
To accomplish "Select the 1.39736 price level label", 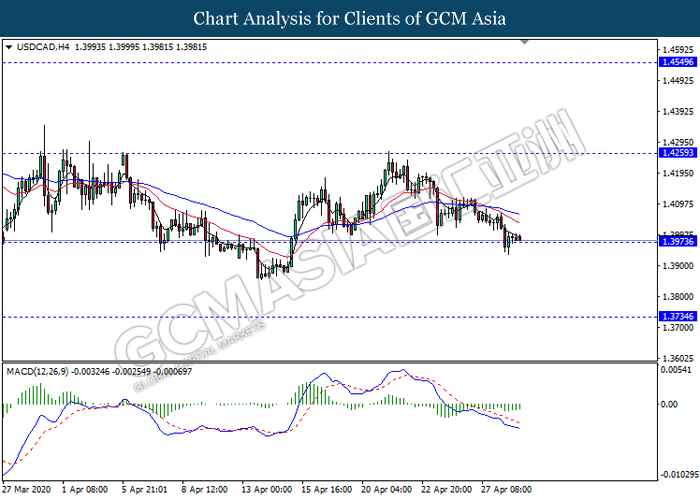I will [x=678, y=242].
